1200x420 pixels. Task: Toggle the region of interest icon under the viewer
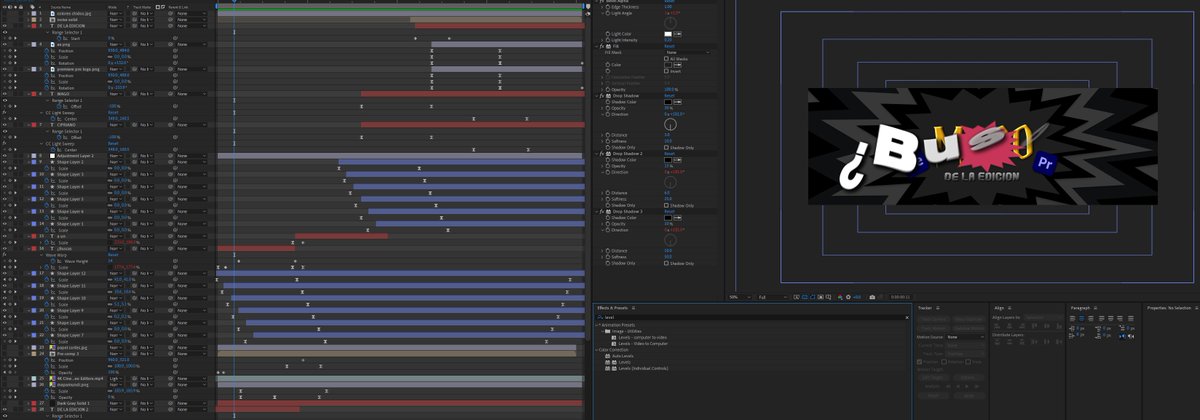coord(820,297)
